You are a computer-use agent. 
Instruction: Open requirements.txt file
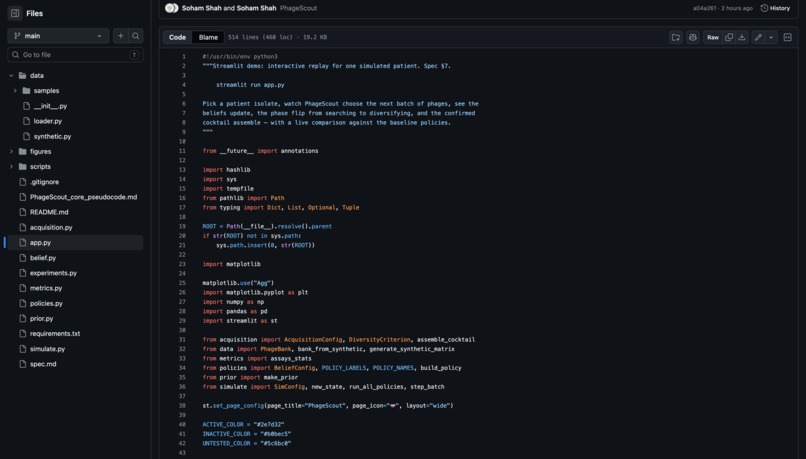[55, 334]
